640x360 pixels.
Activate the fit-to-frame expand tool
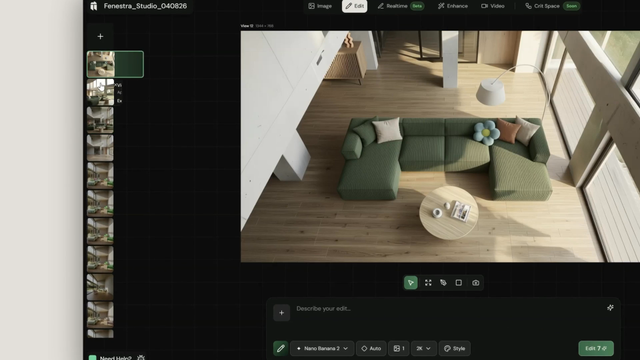coord(428,282)
